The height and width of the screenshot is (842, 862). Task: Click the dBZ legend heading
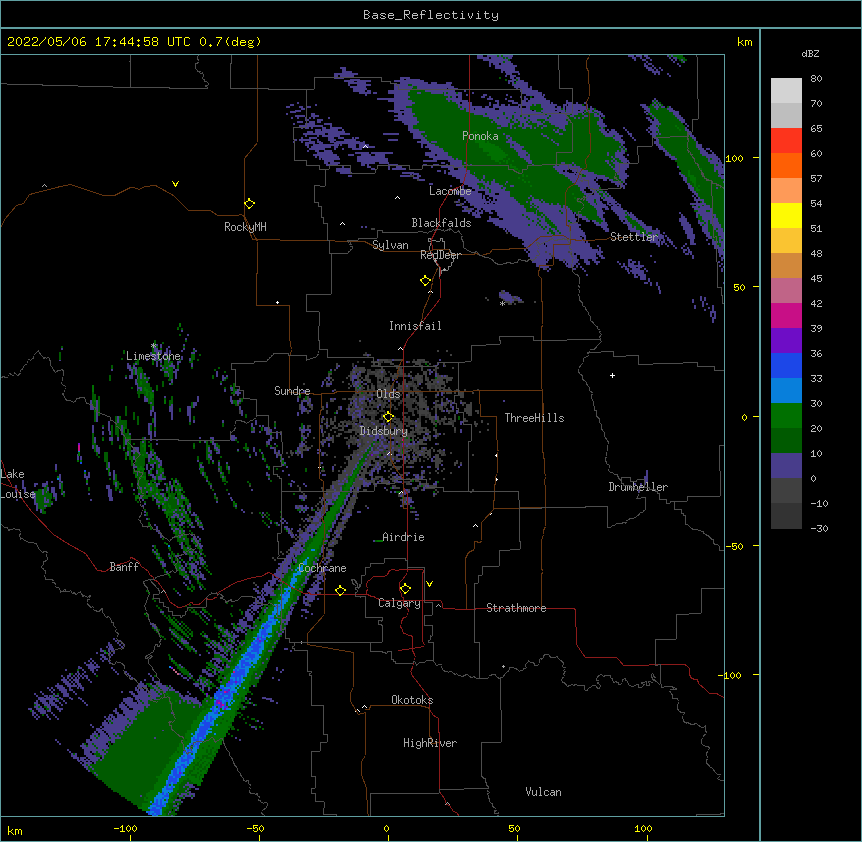(x=810, y=54)
